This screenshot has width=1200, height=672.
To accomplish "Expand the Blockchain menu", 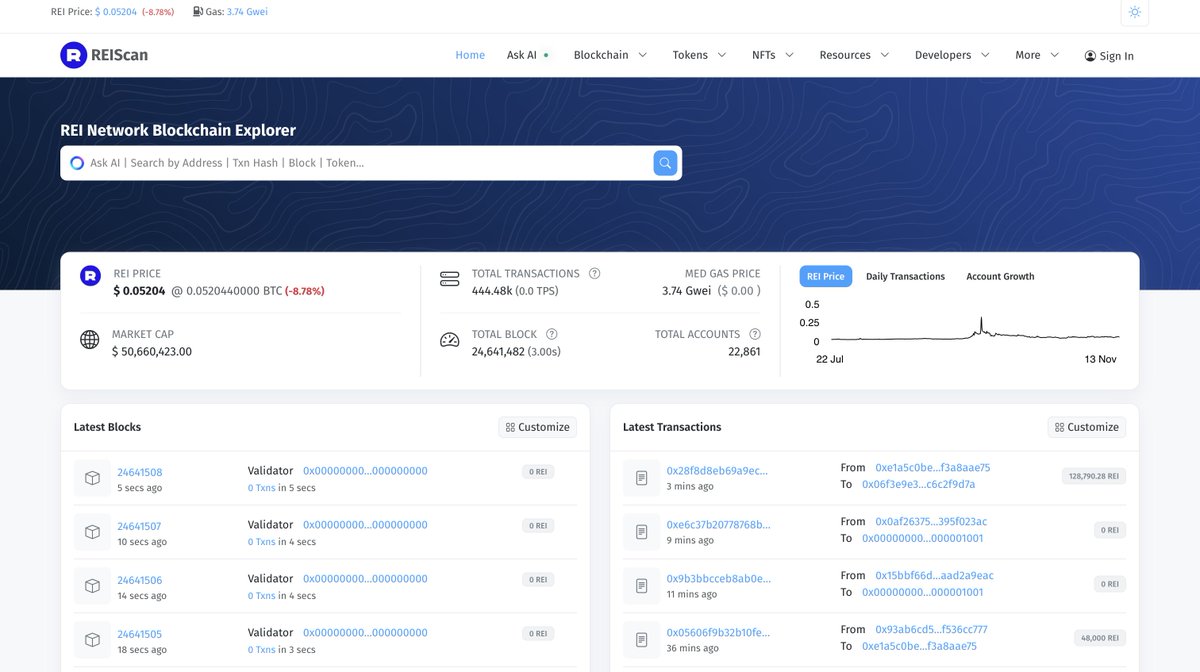I will pos(610,55).
